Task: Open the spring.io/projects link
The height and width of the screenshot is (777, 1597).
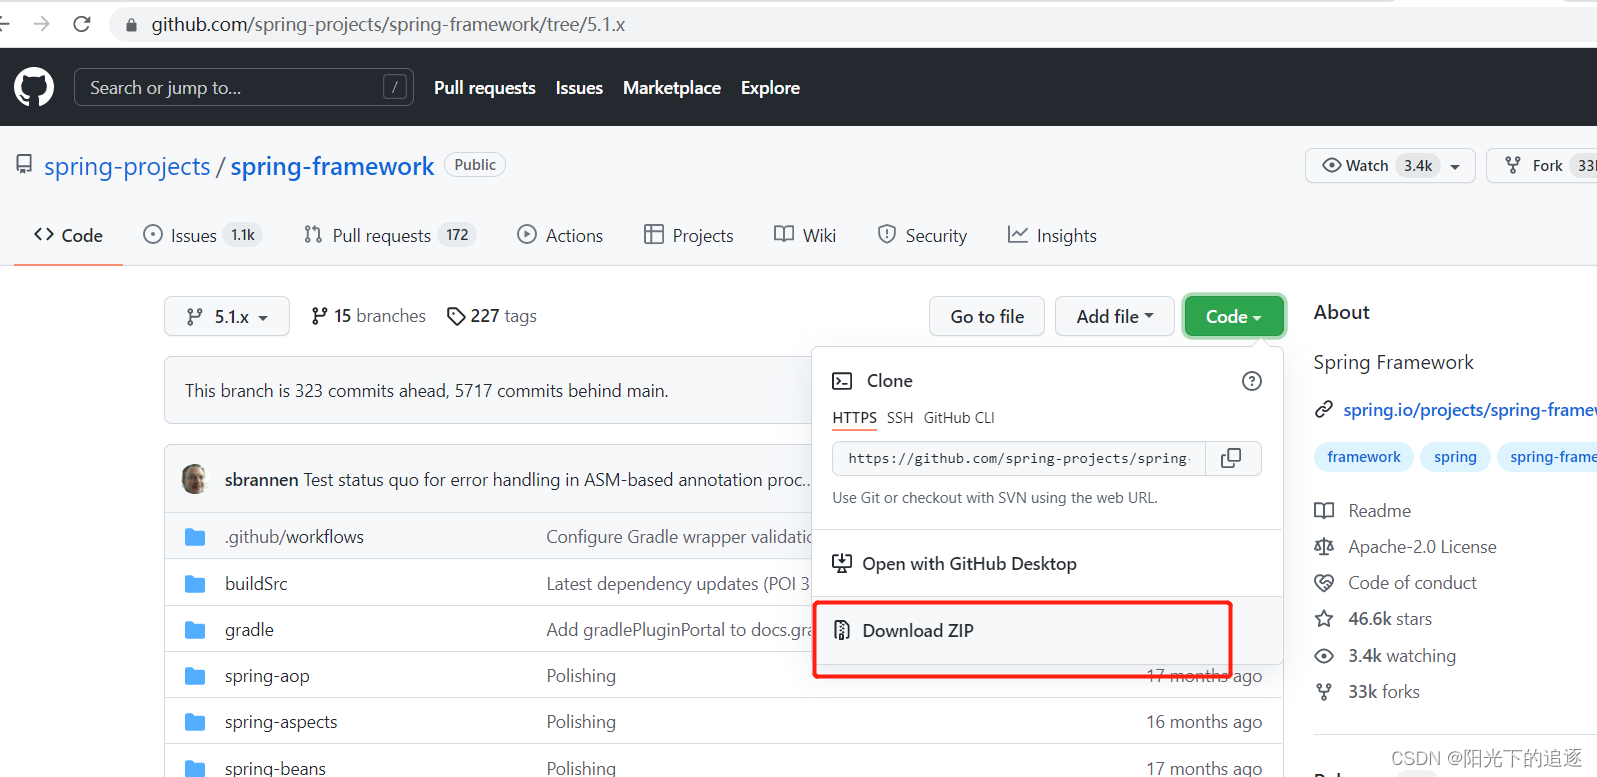Action: click(x=1470, y=410)
